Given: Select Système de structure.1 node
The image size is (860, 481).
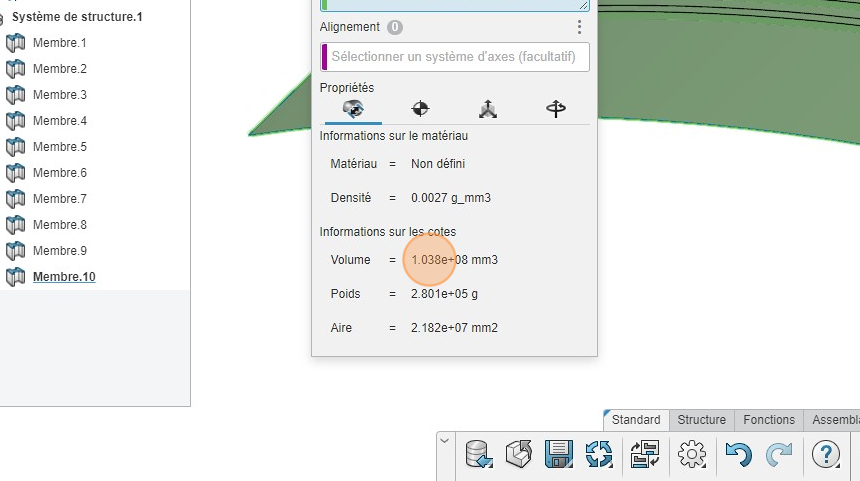Looking at the screenshot, I should [77, 17].
